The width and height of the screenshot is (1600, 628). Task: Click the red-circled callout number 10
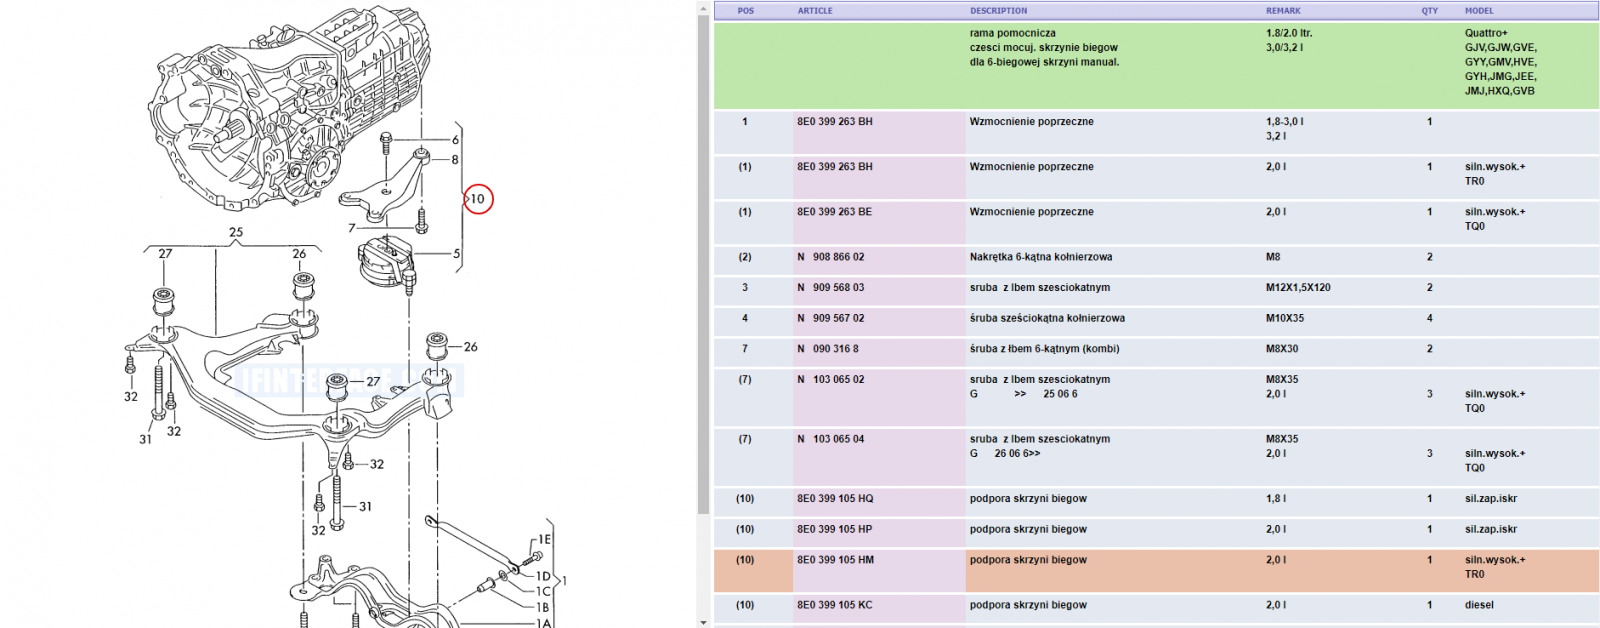tap(478, 199)
